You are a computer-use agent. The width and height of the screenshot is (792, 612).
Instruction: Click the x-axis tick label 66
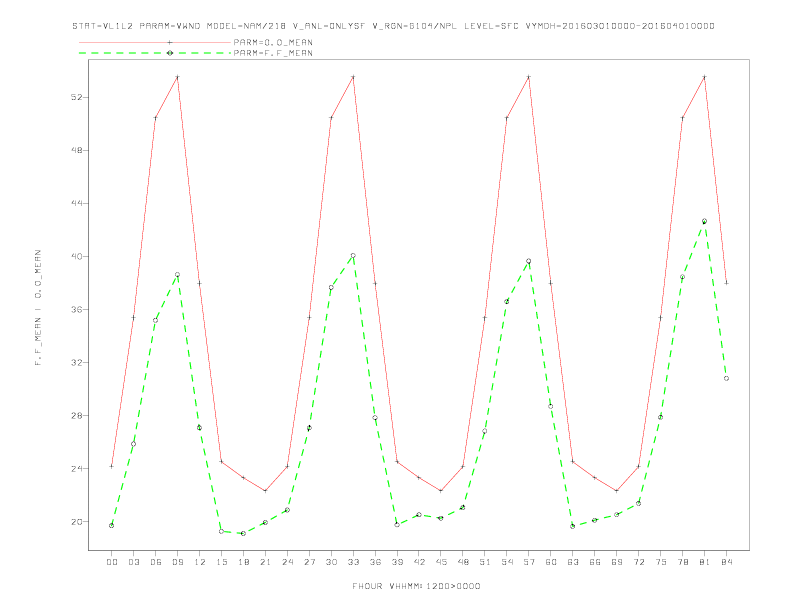595,562
